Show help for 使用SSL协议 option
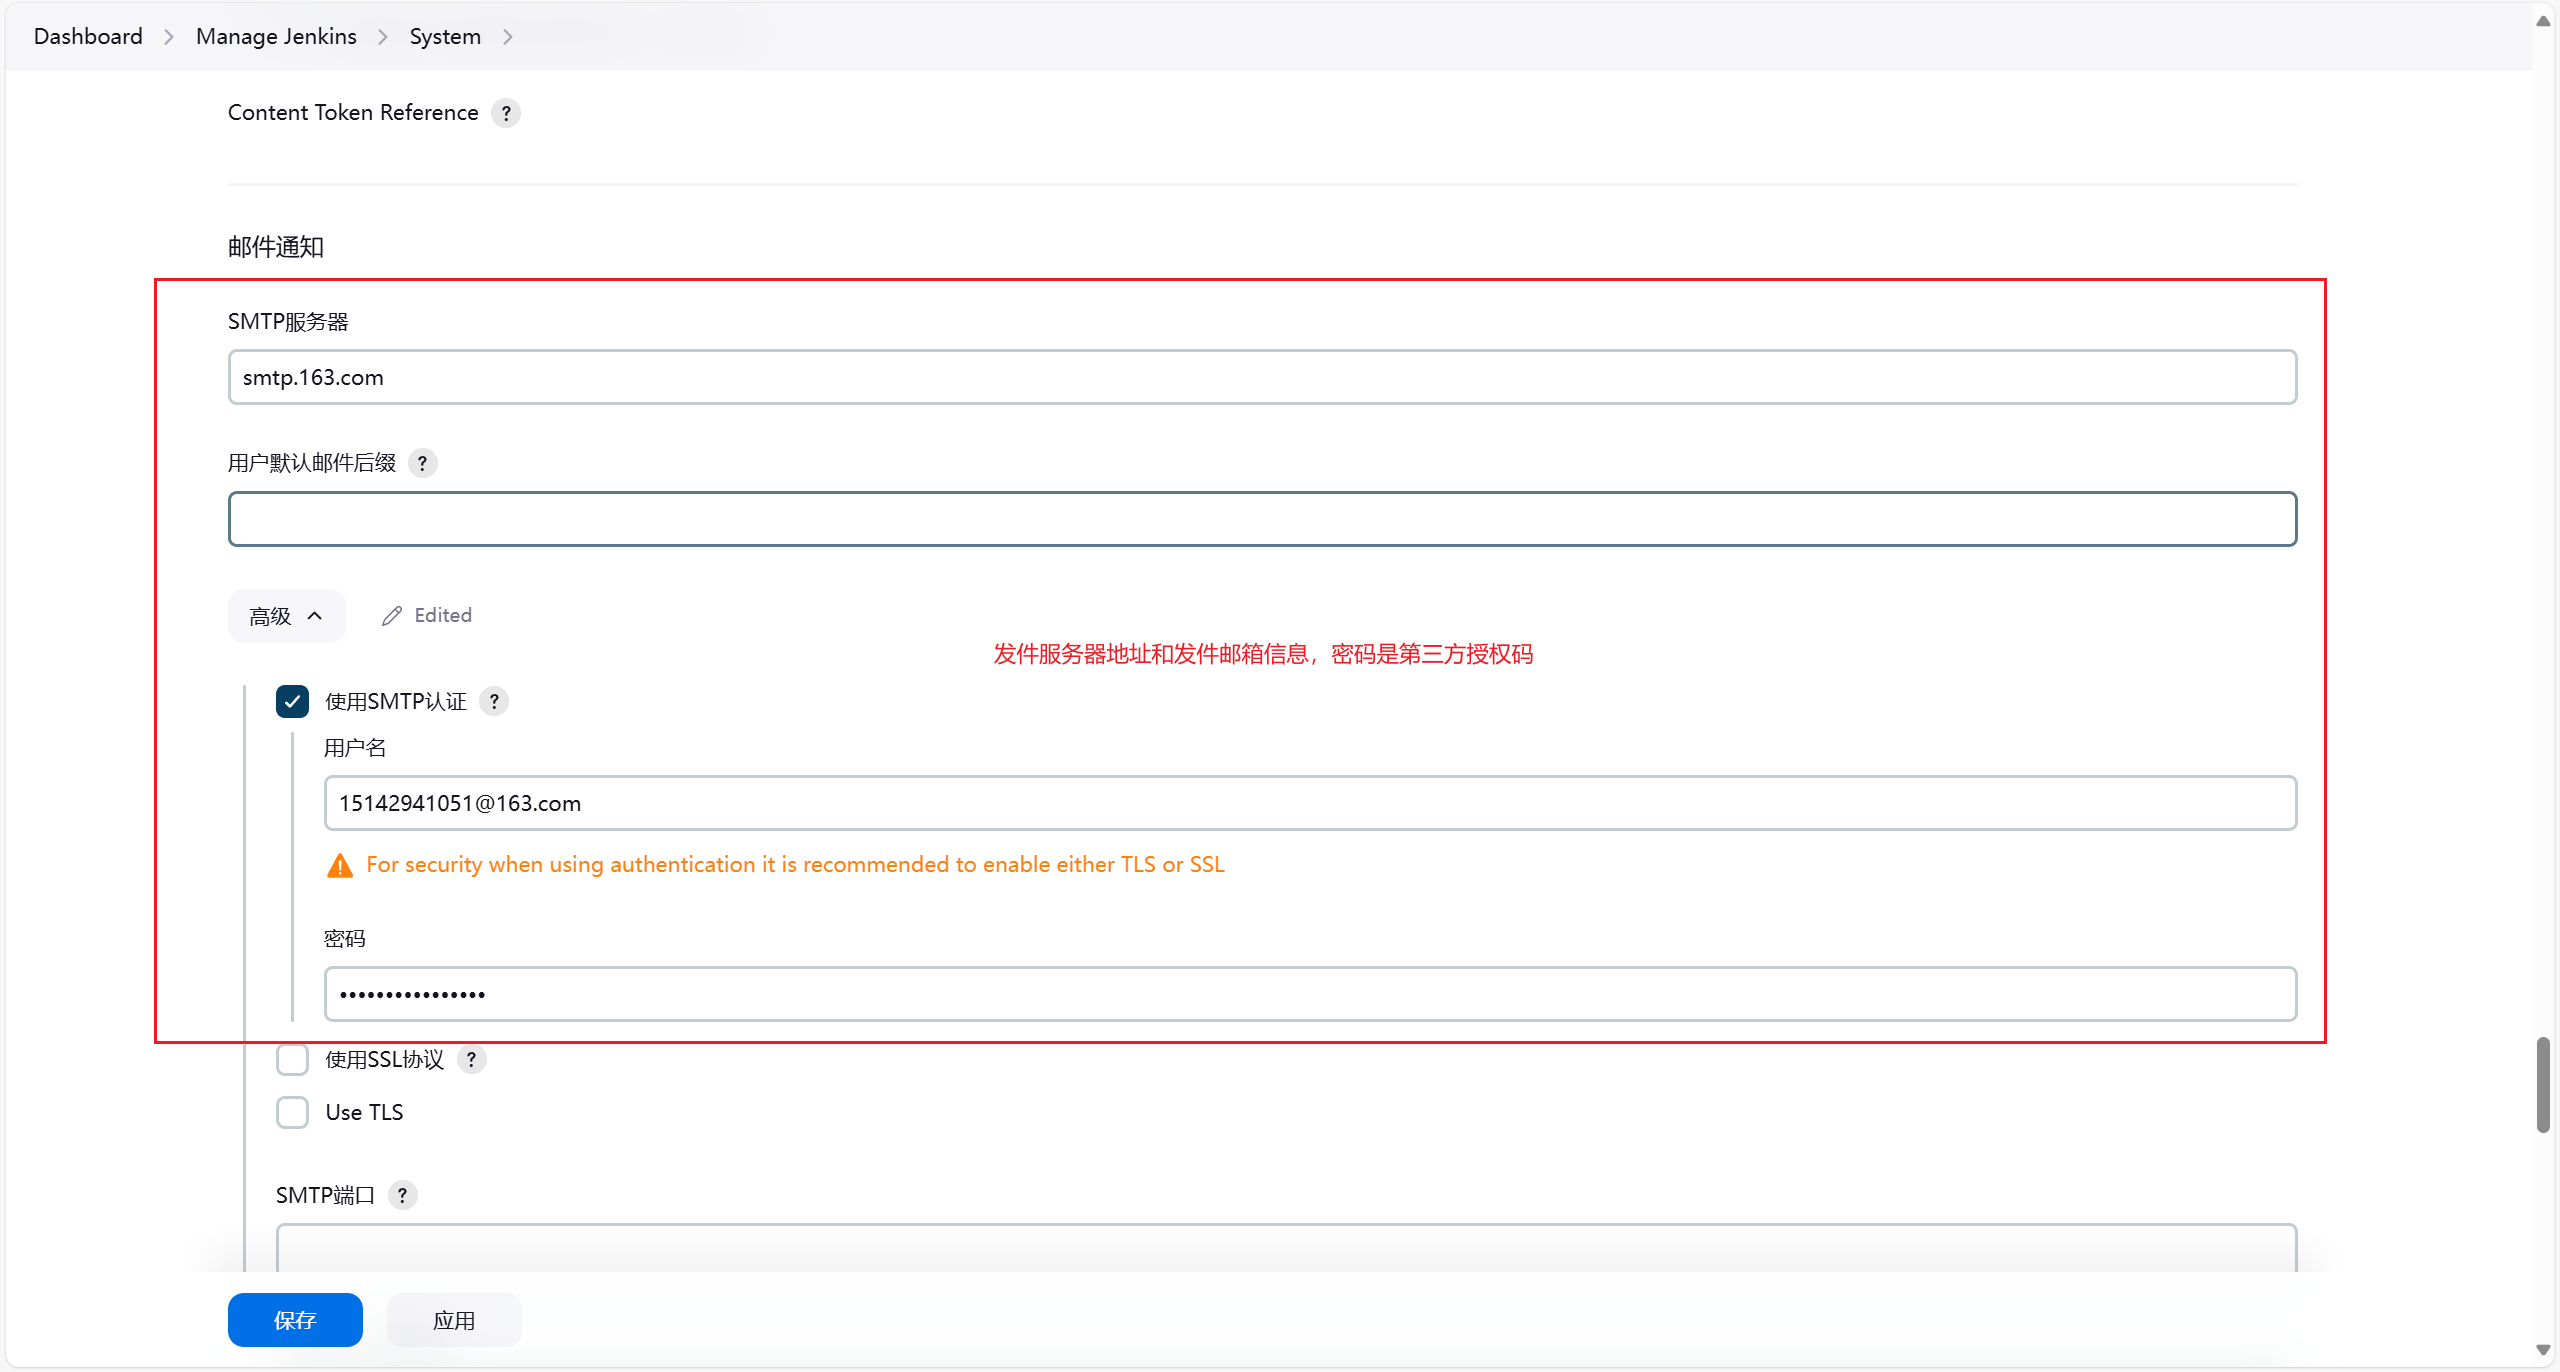Screen dimensions: 2560x1372 [471, 1059]
